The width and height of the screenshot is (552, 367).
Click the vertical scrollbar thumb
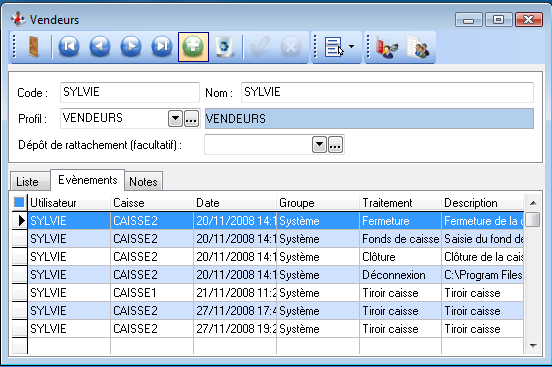(x=533, y=220)
